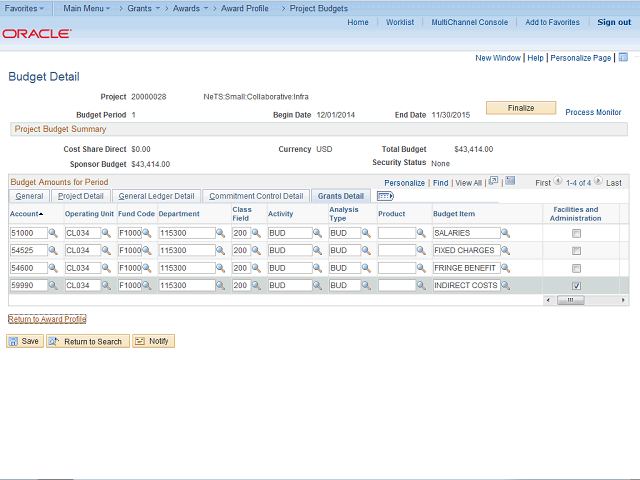Open Product lookup in the 59990 row
The image size is (640, 480).
coord(421,286)
